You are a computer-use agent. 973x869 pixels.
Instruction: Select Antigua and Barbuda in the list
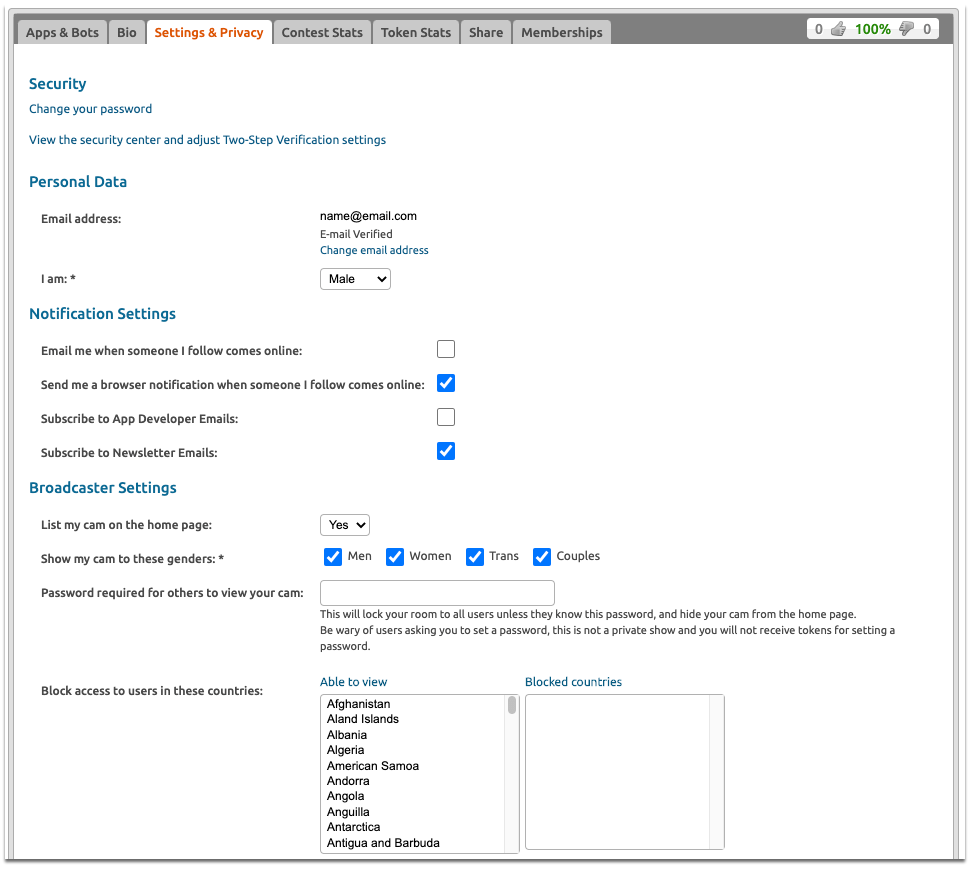coord(383,843)
